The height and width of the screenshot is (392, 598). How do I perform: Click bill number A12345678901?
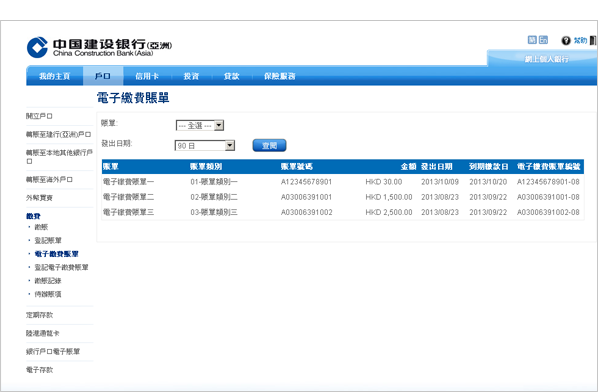point(307,182)
